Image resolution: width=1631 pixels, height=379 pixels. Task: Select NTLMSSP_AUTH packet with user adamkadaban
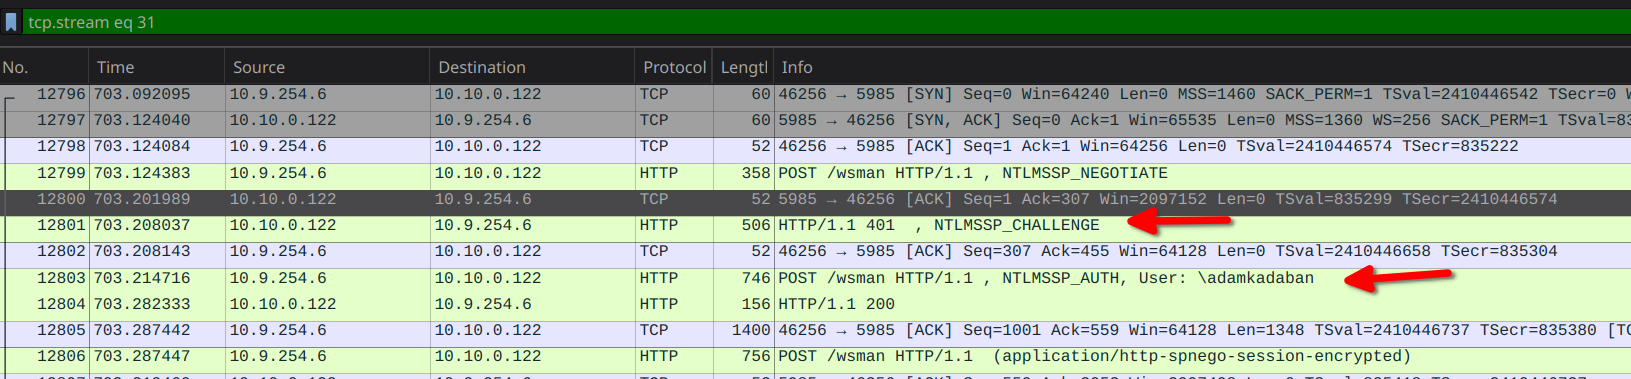[x=815, y=278]
